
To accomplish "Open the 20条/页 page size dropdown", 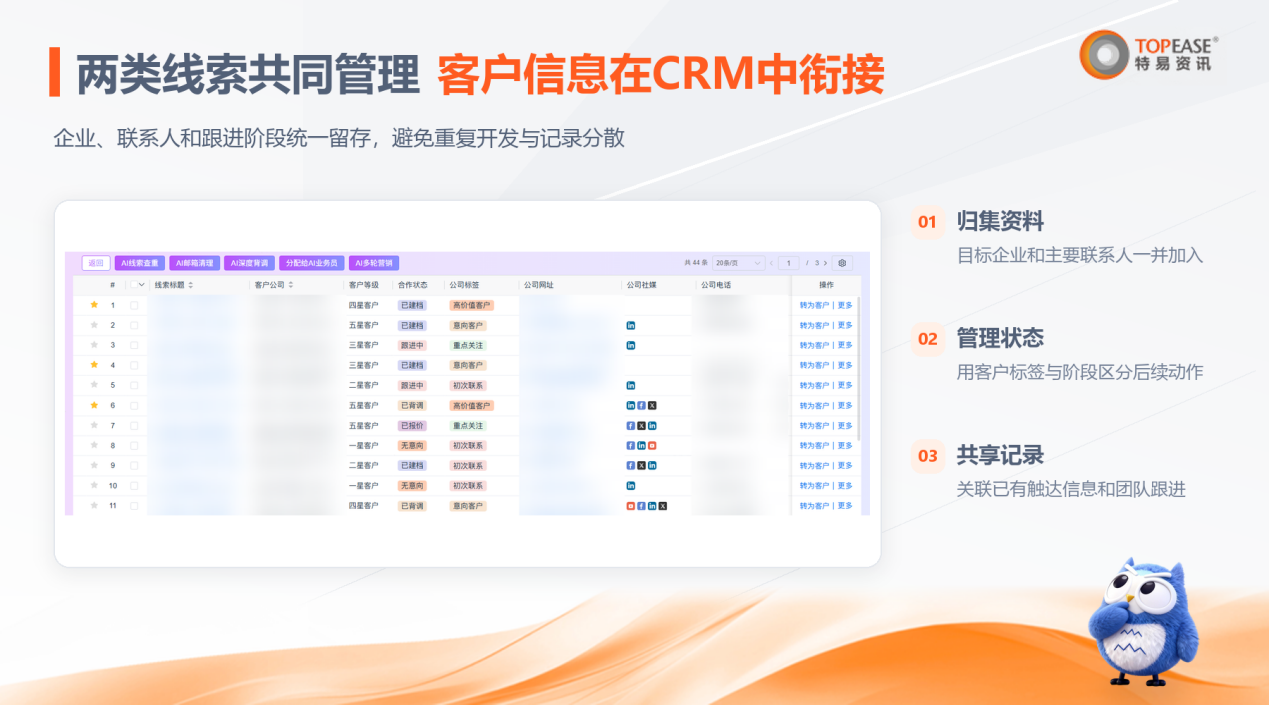I will point(739,263).
